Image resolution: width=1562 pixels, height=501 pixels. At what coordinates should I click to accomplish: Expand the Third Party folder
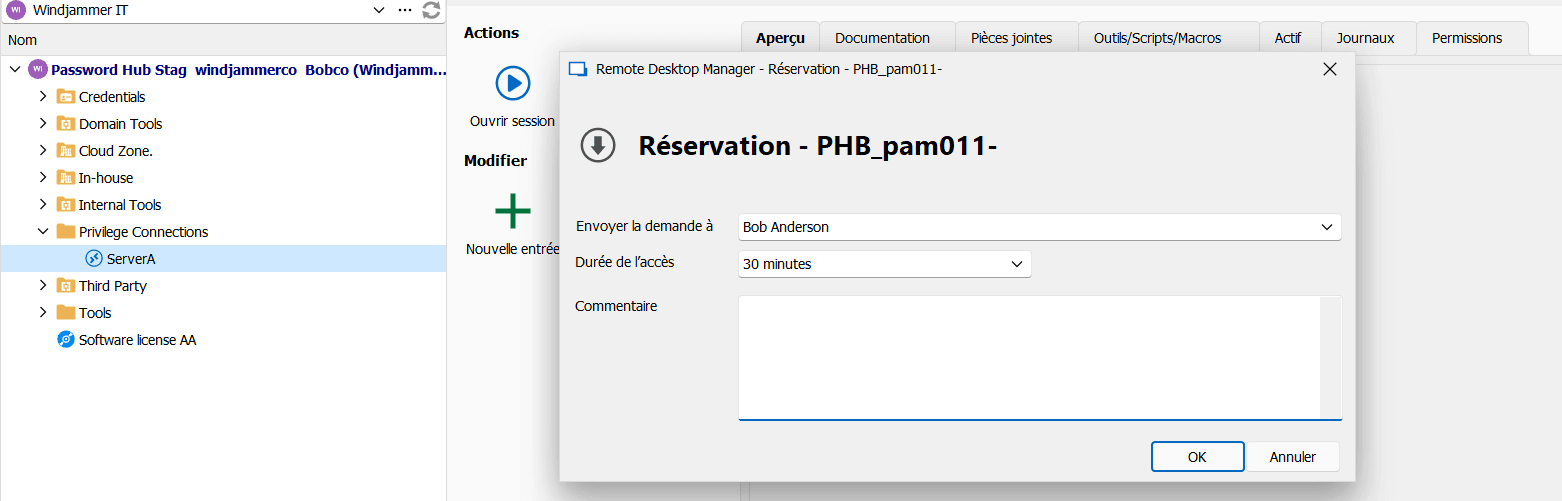click(x=42, y=286)
